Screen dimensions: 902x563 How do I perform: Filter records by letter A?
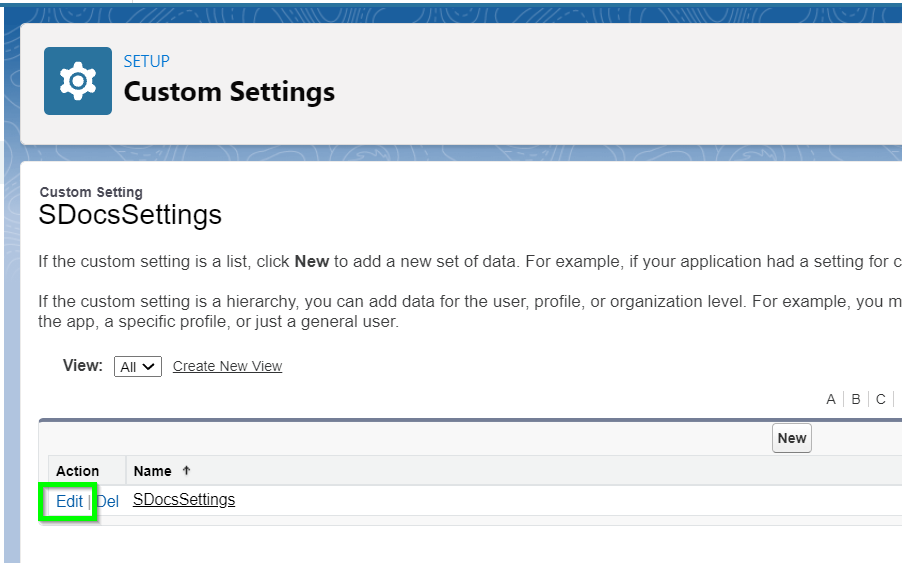pos(831,399)
